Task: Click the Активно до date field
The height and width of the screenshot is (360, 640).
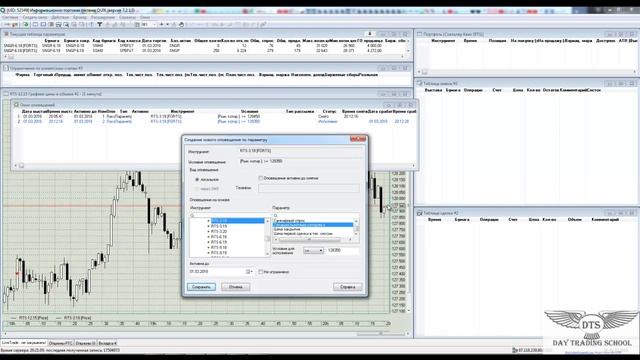Action: coord(221,272)
